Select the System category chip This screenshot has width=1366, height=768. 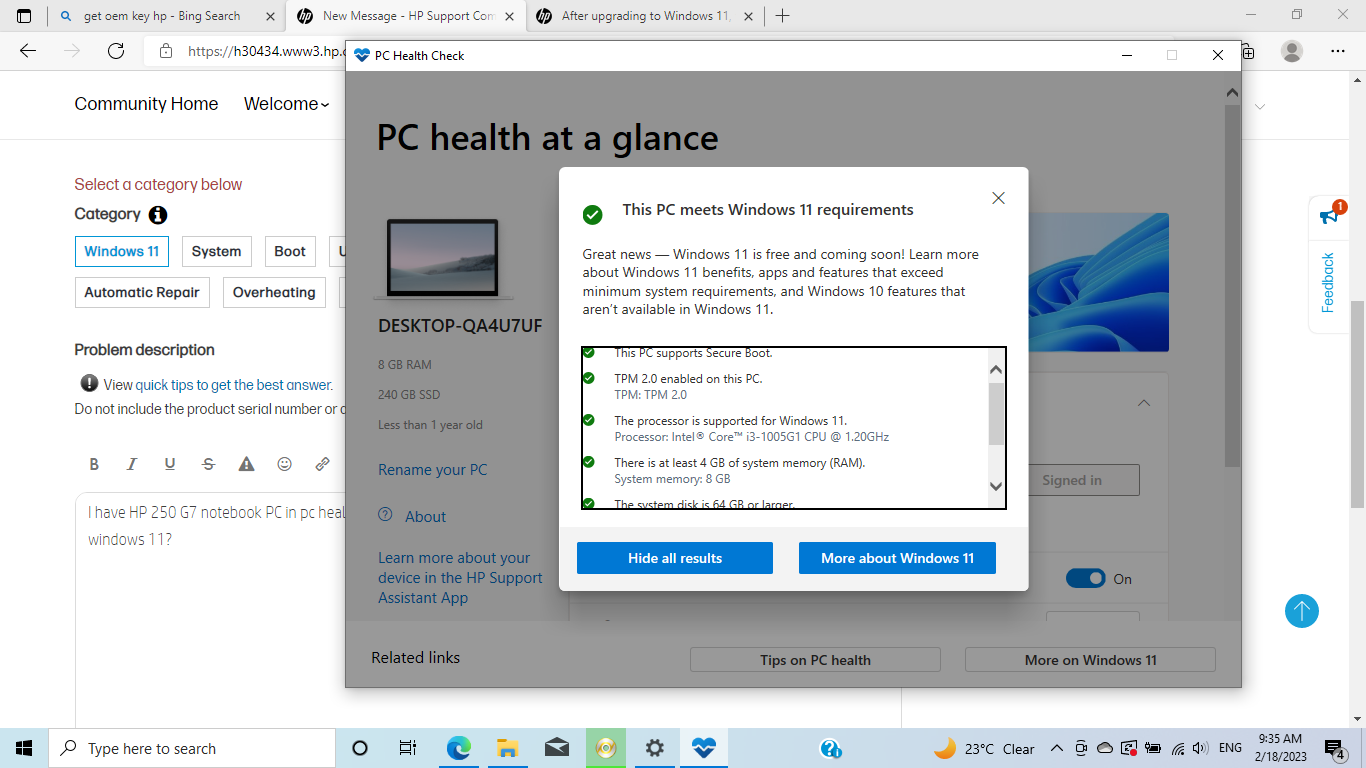coord(216,252)
